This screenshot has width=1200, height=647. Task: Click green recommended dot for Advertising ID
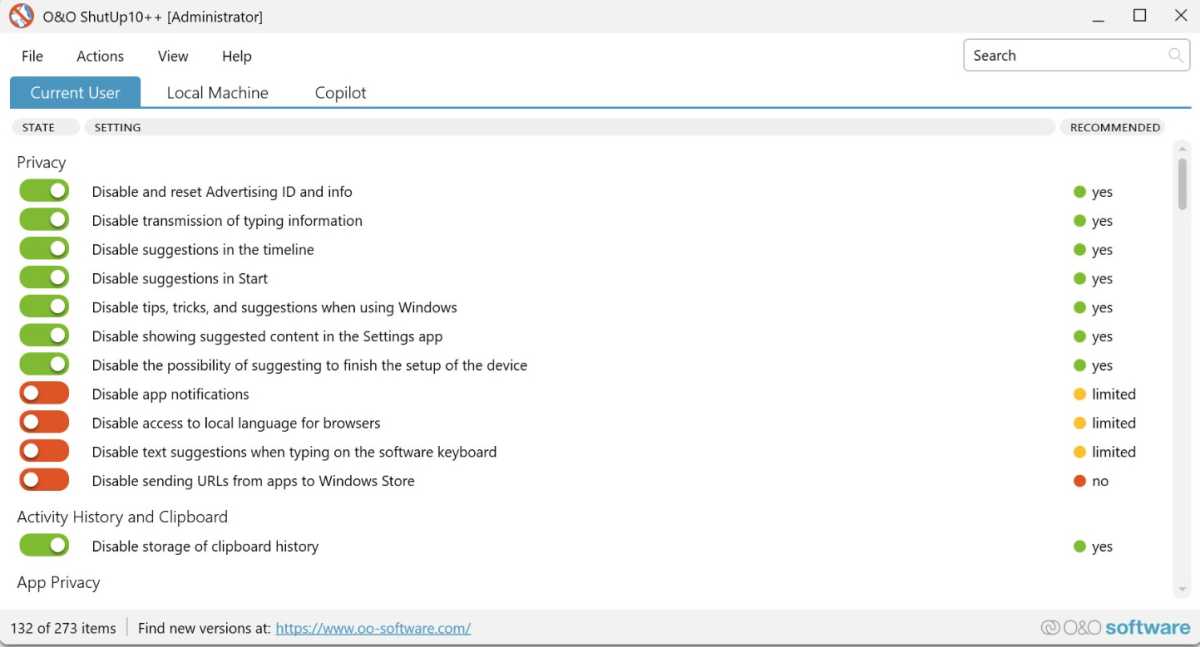coord(1079,192)
